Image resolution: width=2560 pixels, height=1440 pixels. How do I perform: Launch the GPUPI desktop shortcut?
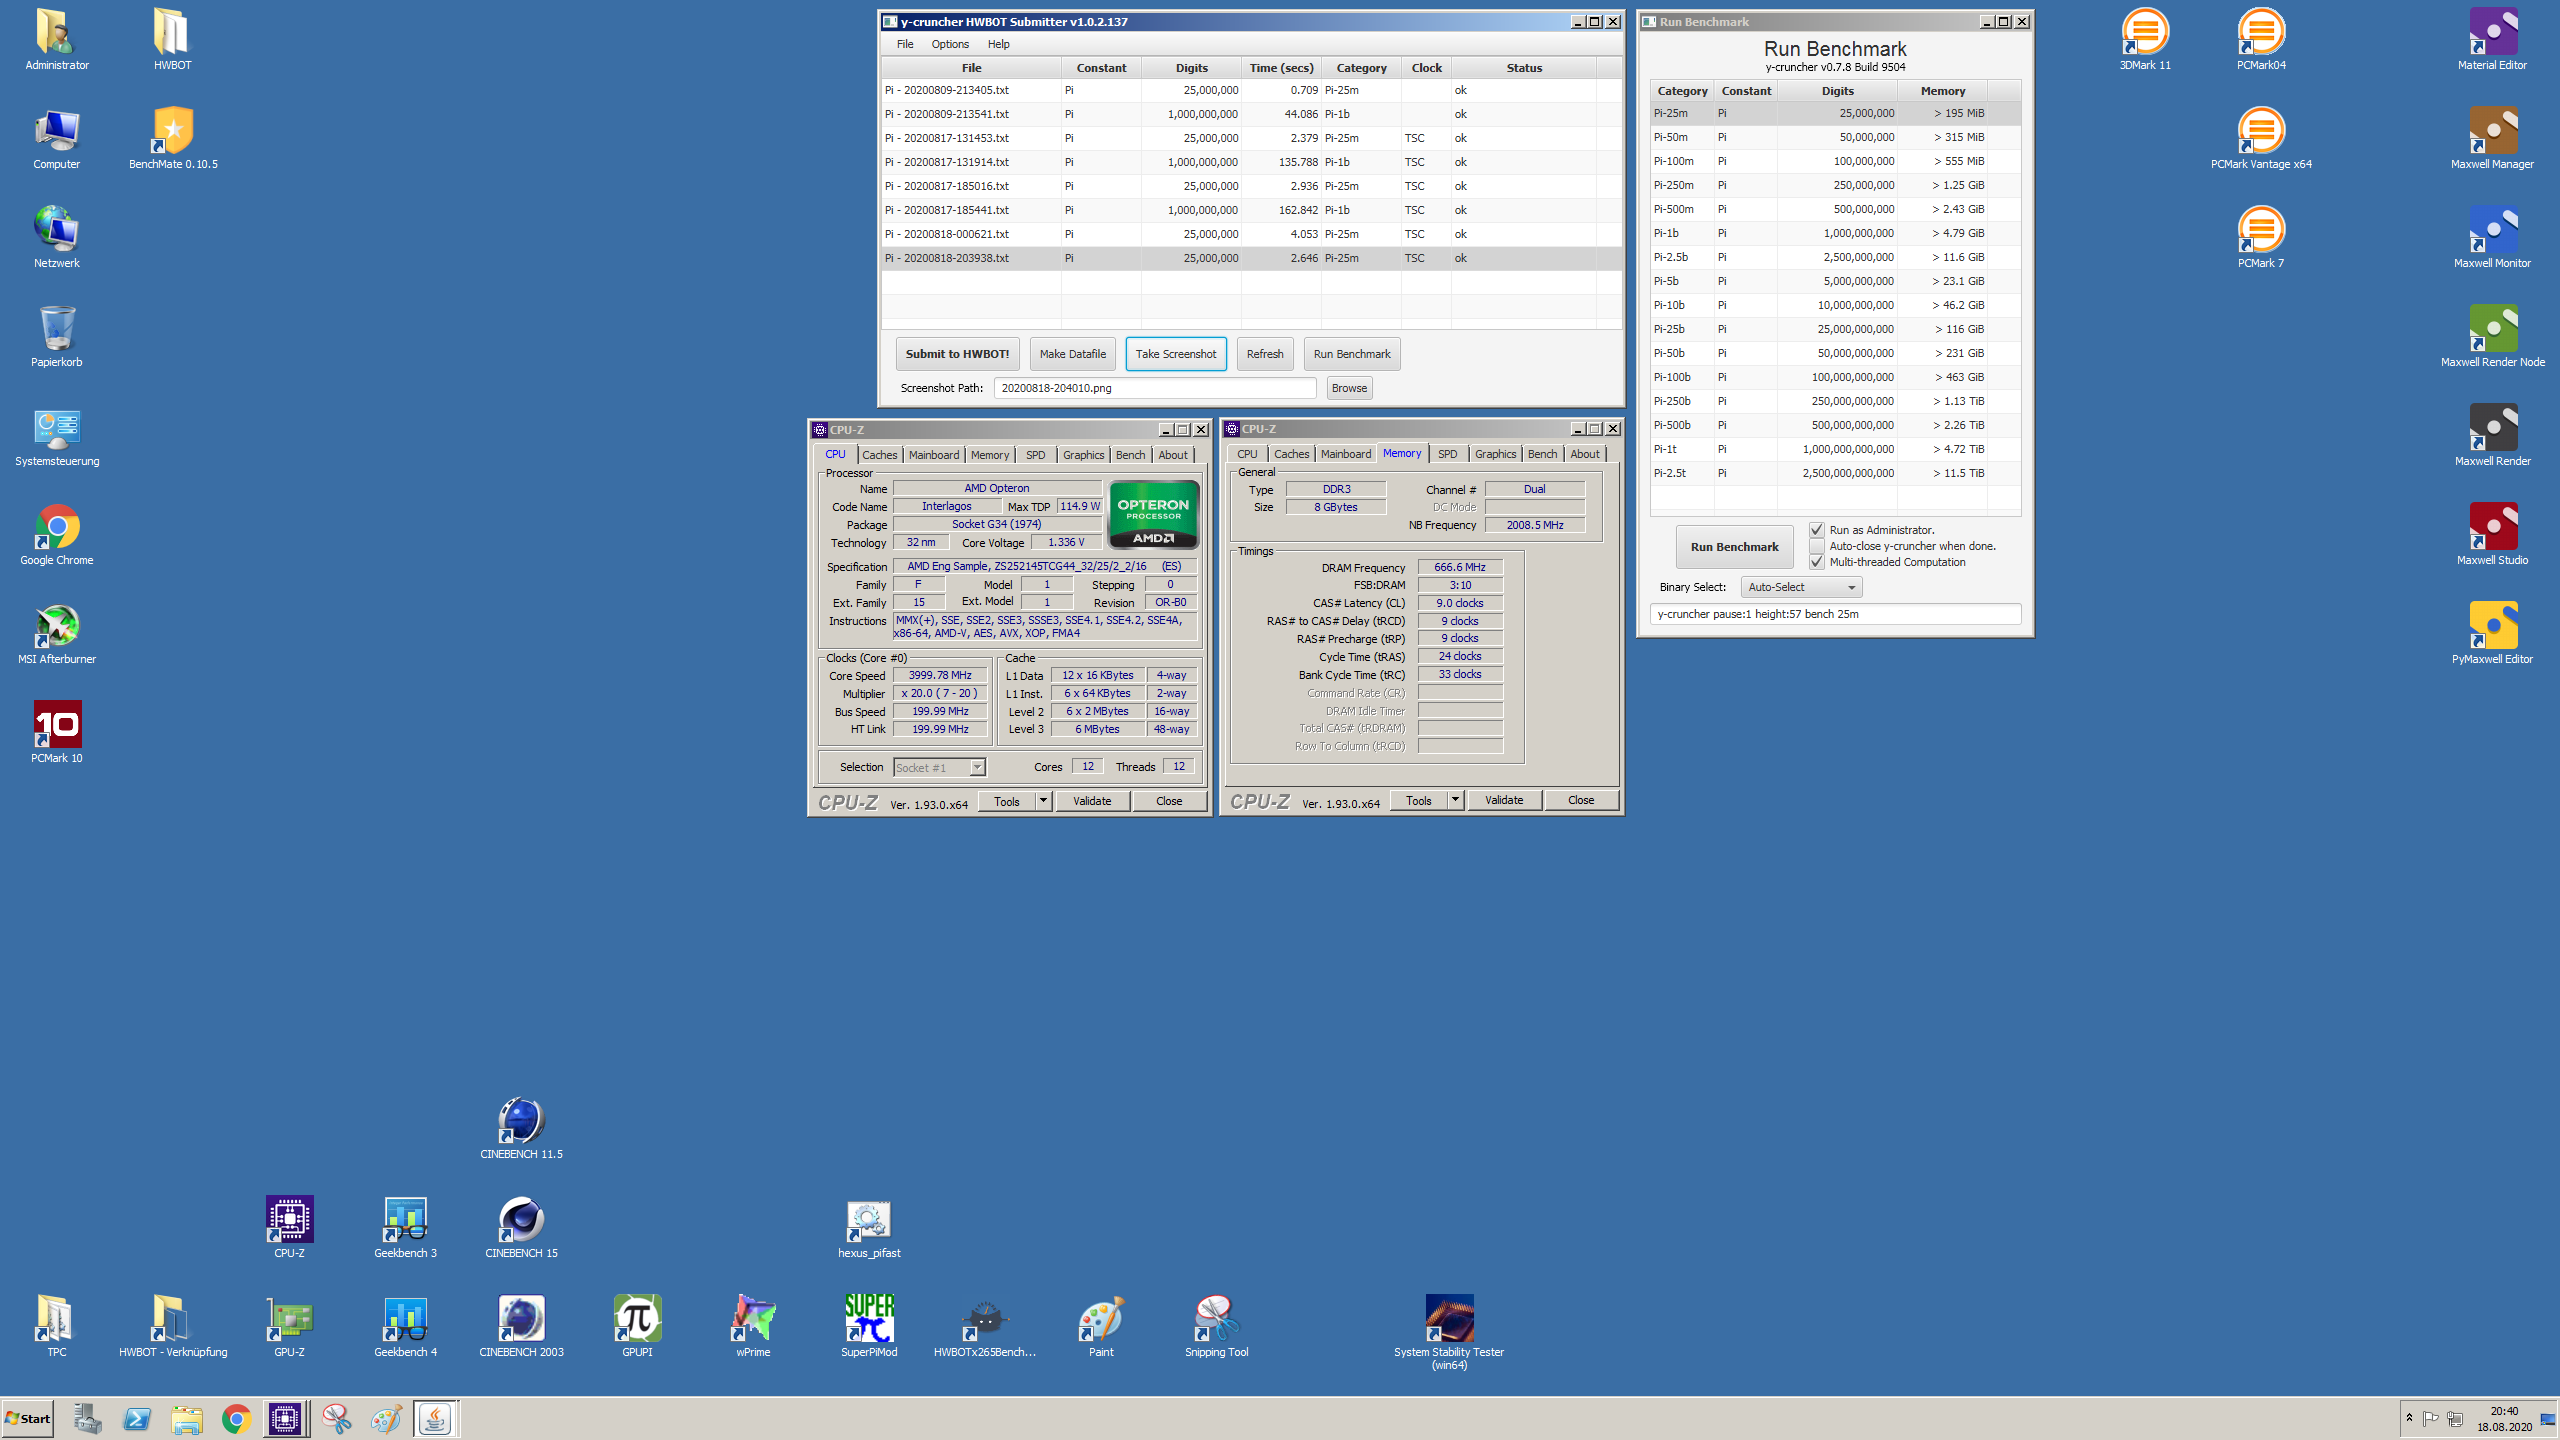(637, 1326)
